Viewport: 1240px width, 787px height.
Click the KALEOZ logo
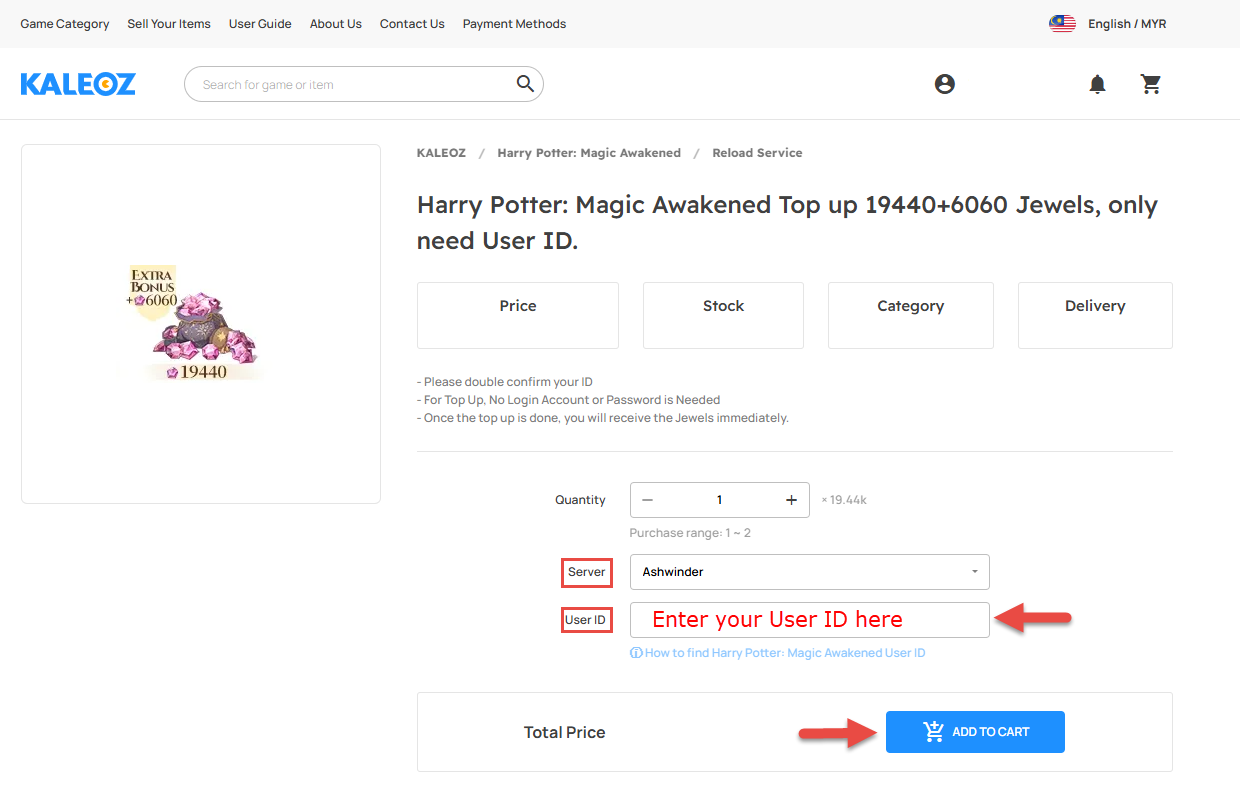[x=78, y=84]
